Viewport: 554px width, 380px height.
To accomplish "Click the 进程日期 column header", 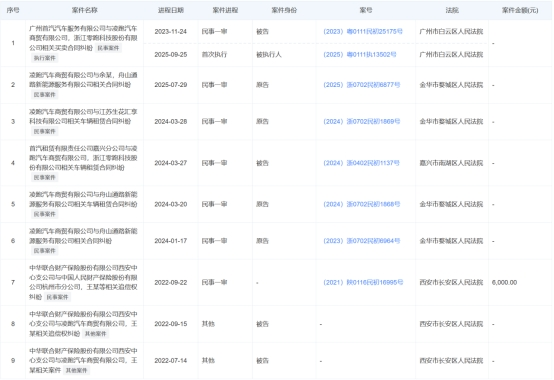I will (x=171, y=10).
